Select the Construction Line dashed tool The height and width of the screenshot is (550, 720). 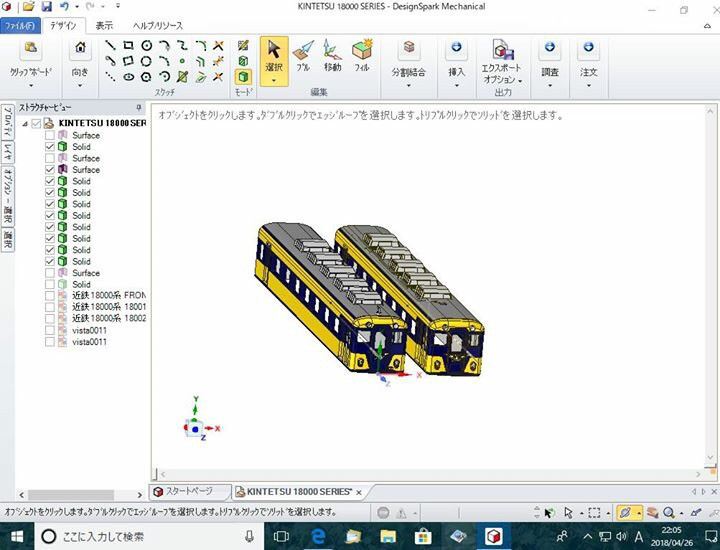[110, 76]
